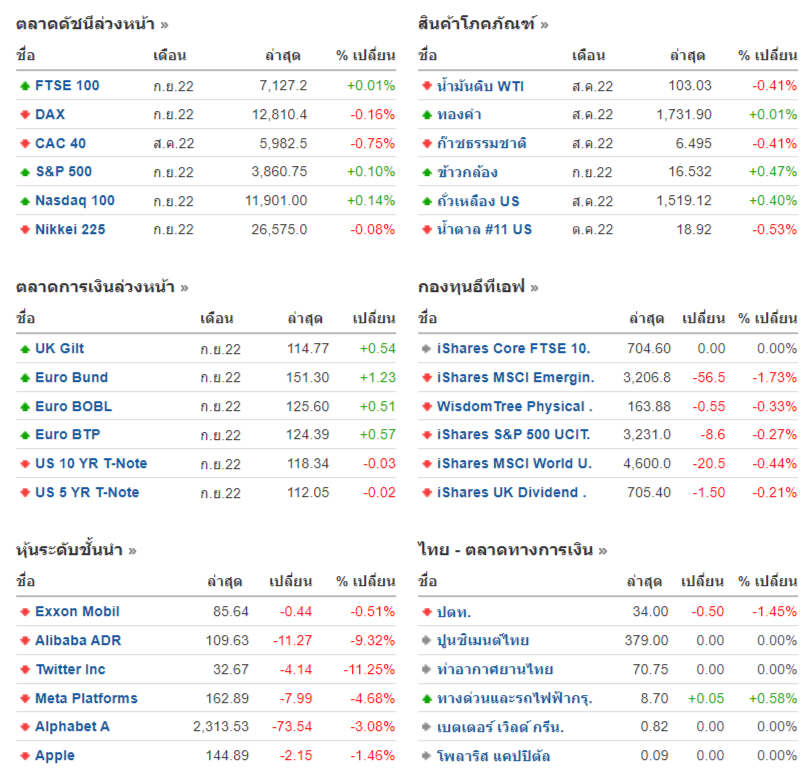
Task: Open ทางด่วนและรถไฟฟ้ากรุ. stock link
Action: (x=515, y=698)
